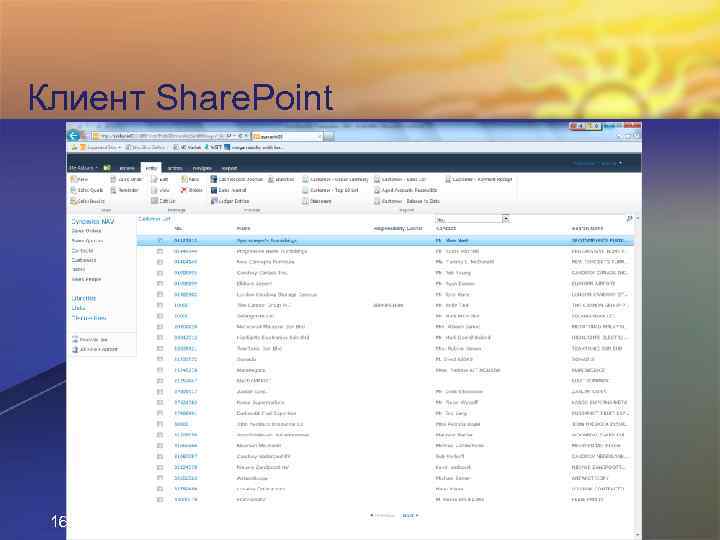Check the Progressive Home Furnishings row checkbox
Viewport: 720px width, 540px height.
[x=160, y=251]
